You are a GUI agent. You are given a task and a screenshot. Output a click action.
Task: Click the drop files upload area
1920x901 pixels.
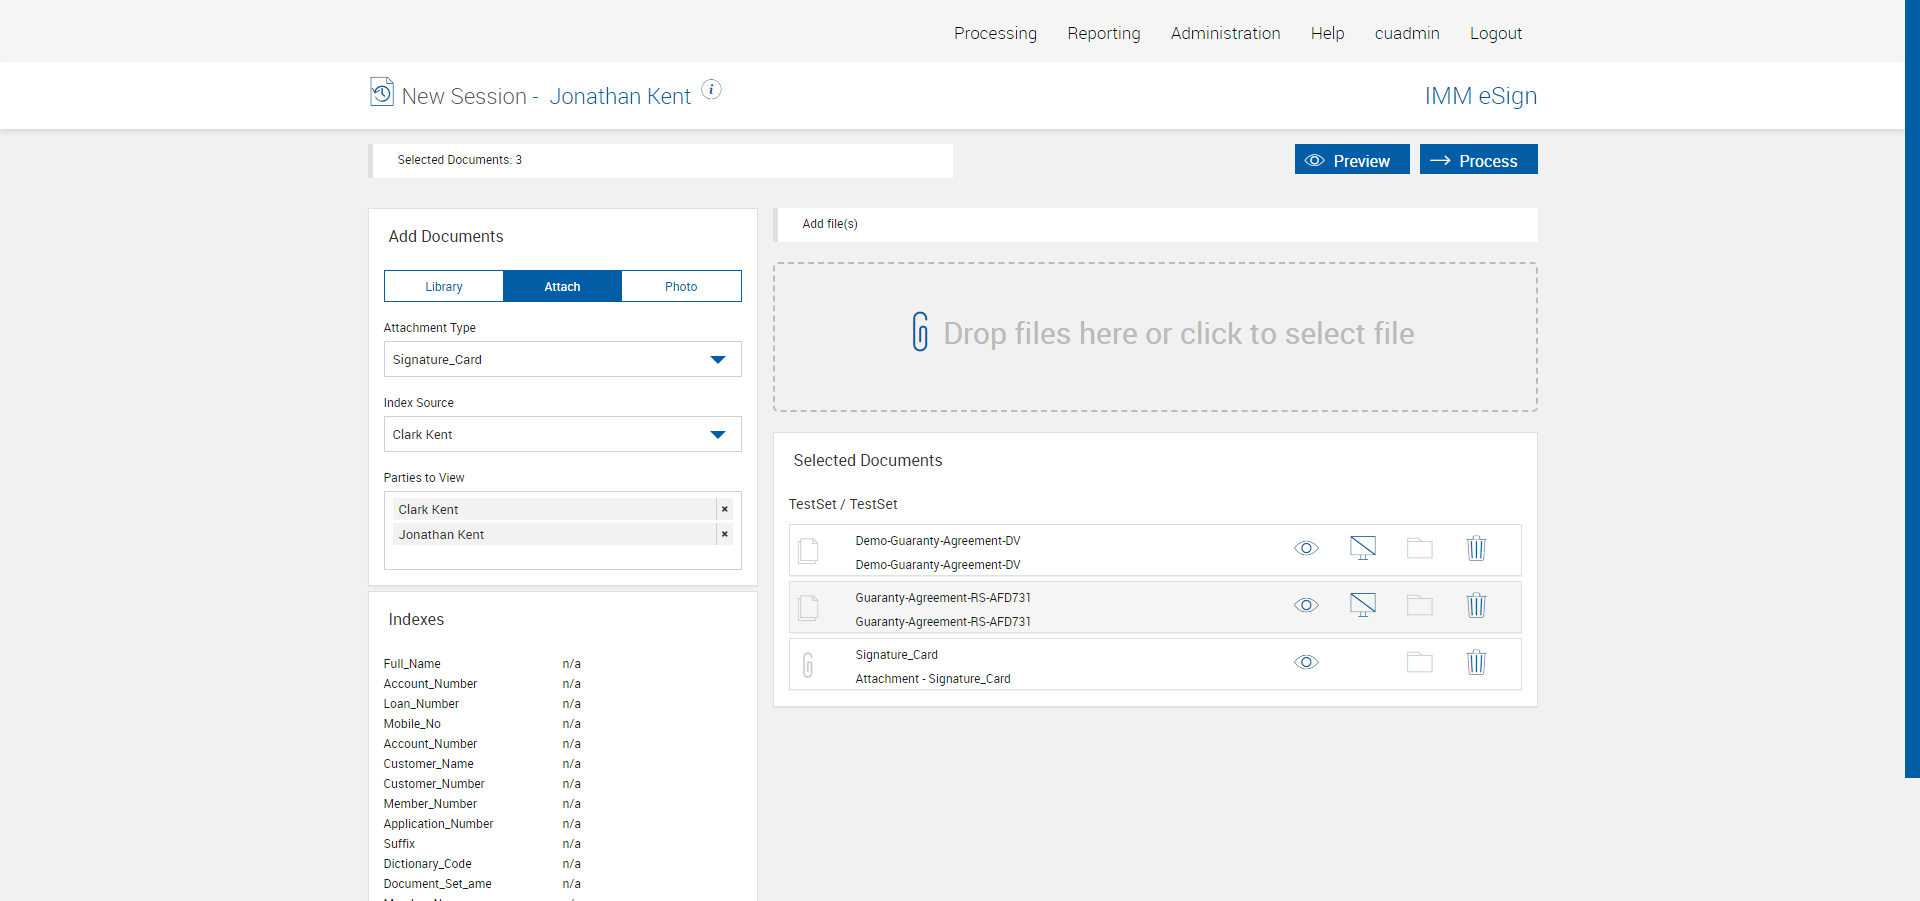(1155, 336)
